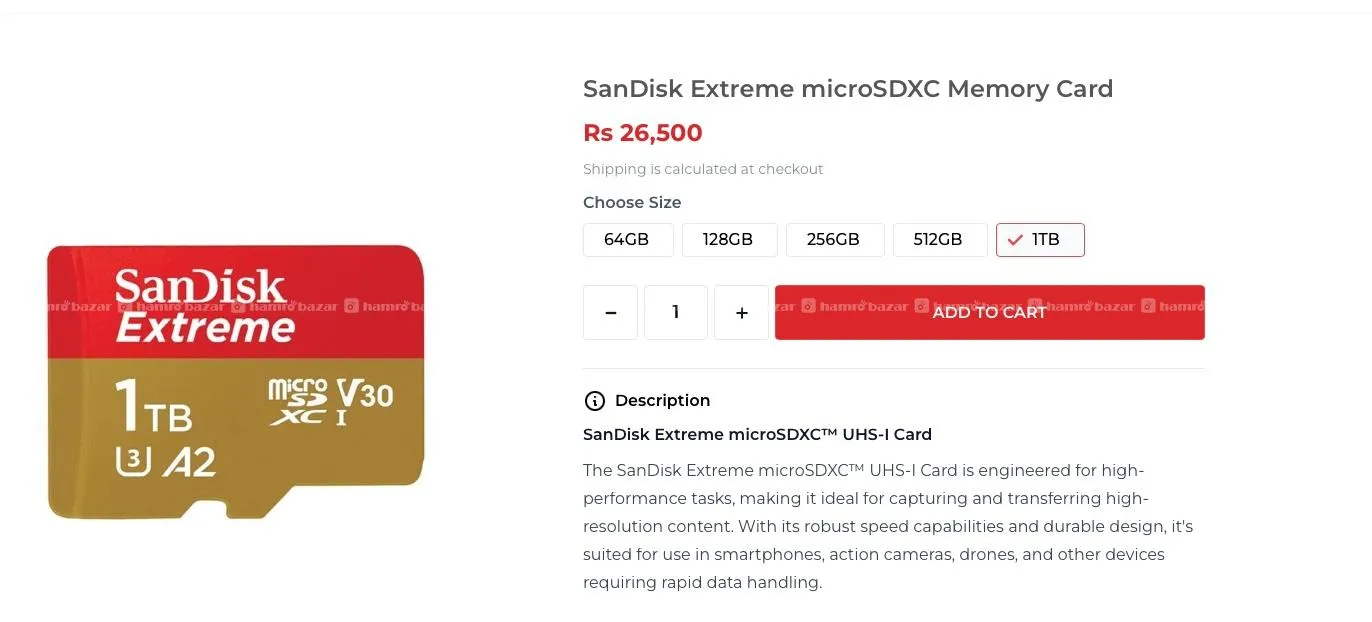Select the 64GB size option
This screenshot has height=622, width=1372.
coord(626,240)
